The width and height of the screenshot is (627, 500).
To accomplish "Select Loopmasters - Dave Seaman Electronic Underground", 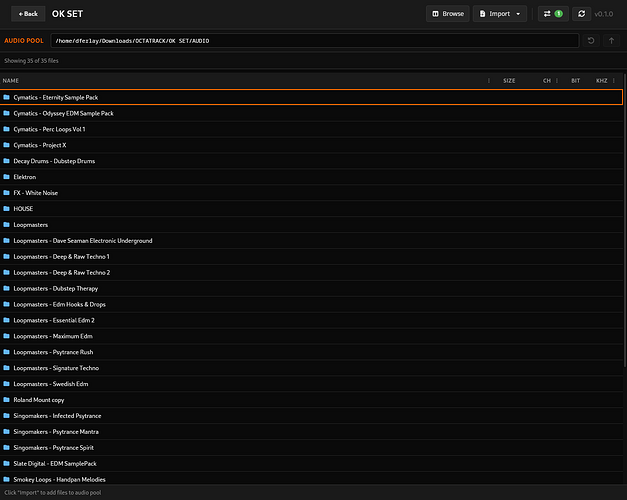I will point(311,241).
